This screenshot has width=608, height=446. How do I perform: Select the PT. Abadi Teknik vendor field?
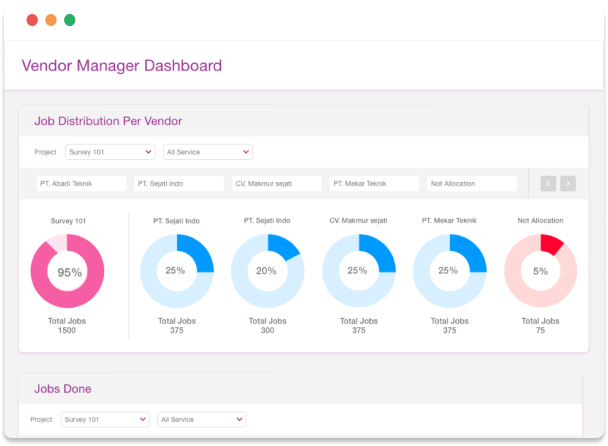(x=81, y=184)
